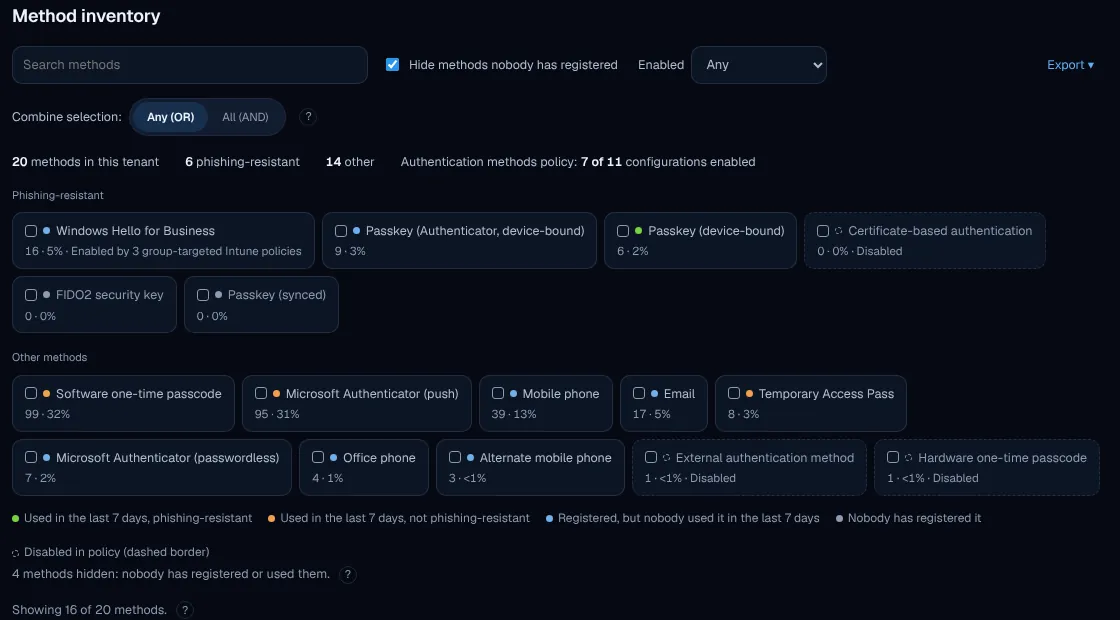This screenshot has height=620, width=1120.
Task: Click the 'Office phone' label
Action: tap(379, 458)
